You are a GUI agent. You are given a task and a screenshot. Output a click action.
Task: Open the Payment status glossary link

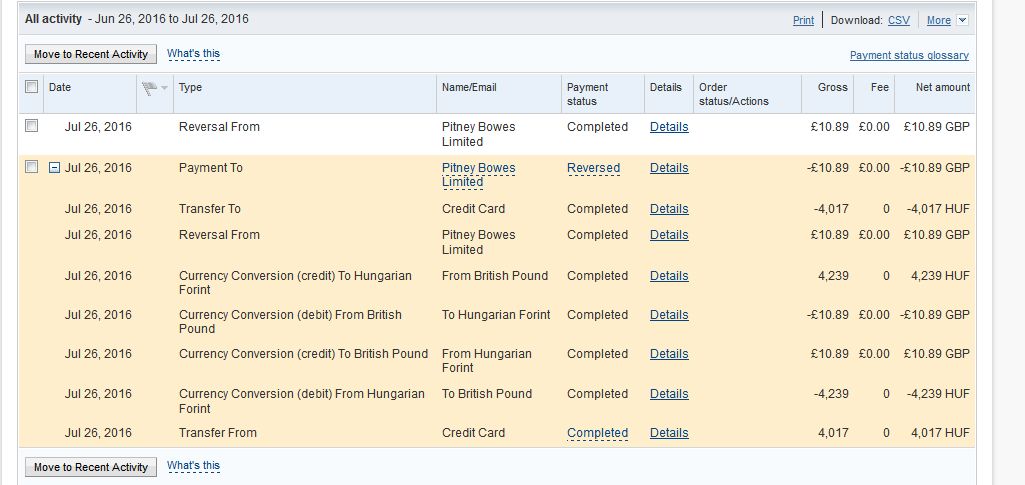click(x=909, y=56)
